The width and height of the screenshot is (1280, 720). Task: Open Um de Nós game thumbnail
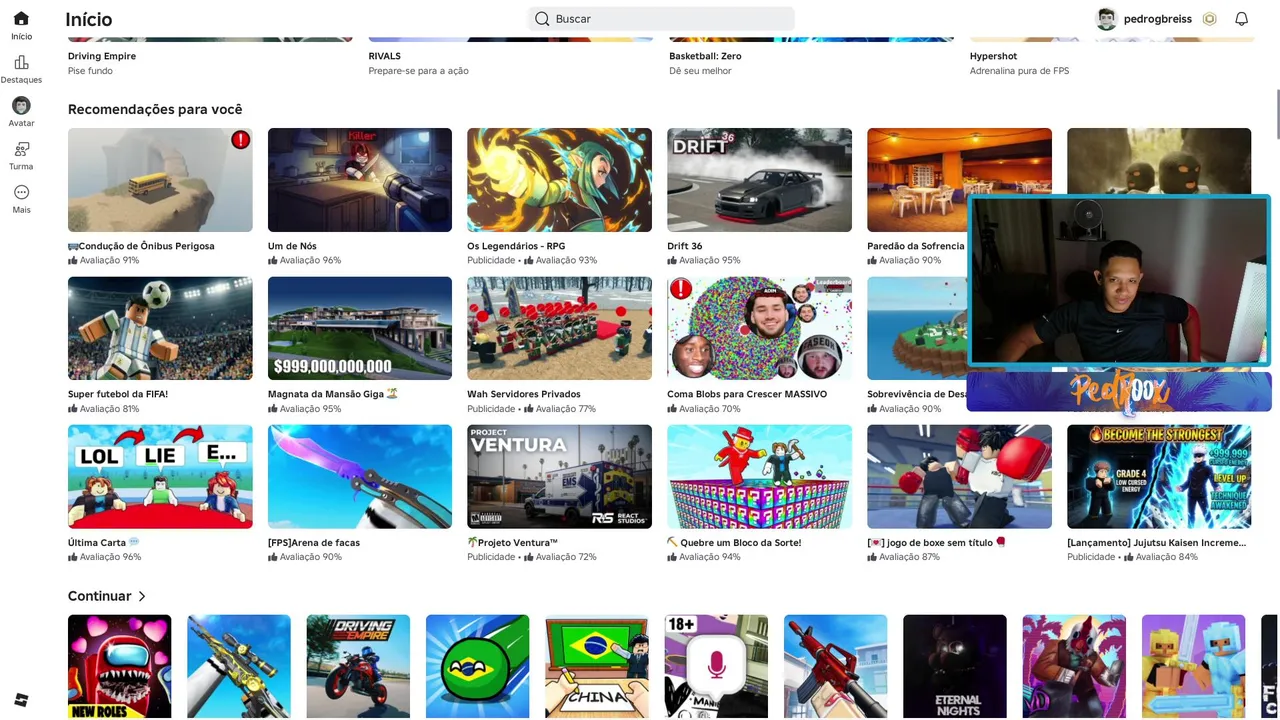coord(360,180)
